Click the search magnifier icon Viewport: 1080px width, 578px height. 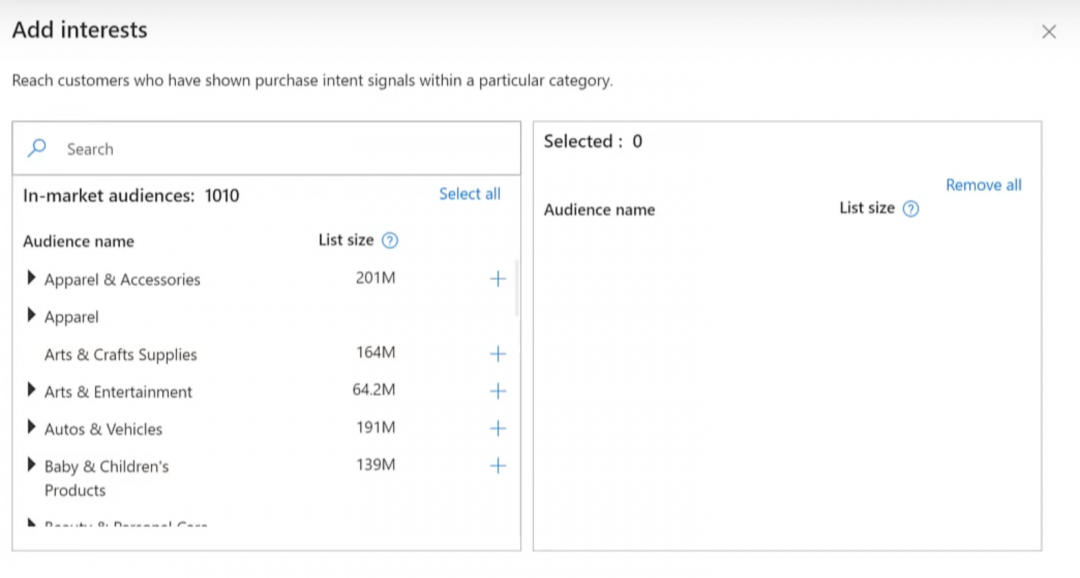[x=37, y=148]
